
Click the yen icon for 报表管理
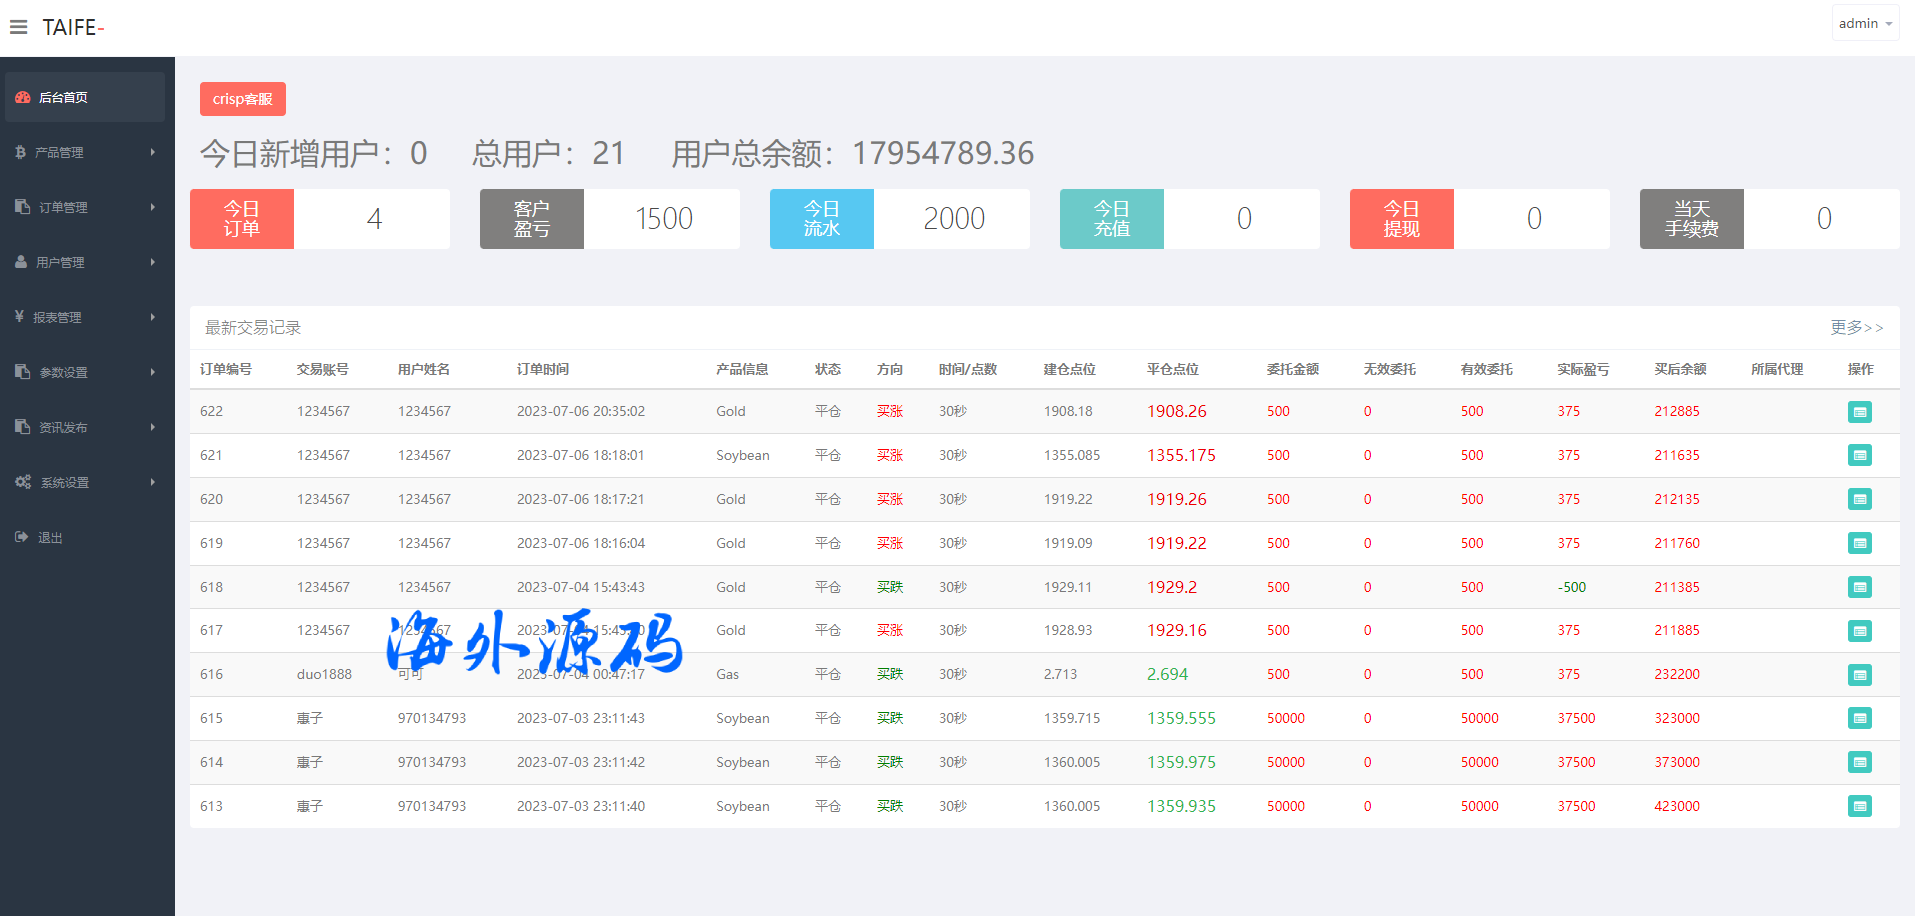tap(20, 317)
